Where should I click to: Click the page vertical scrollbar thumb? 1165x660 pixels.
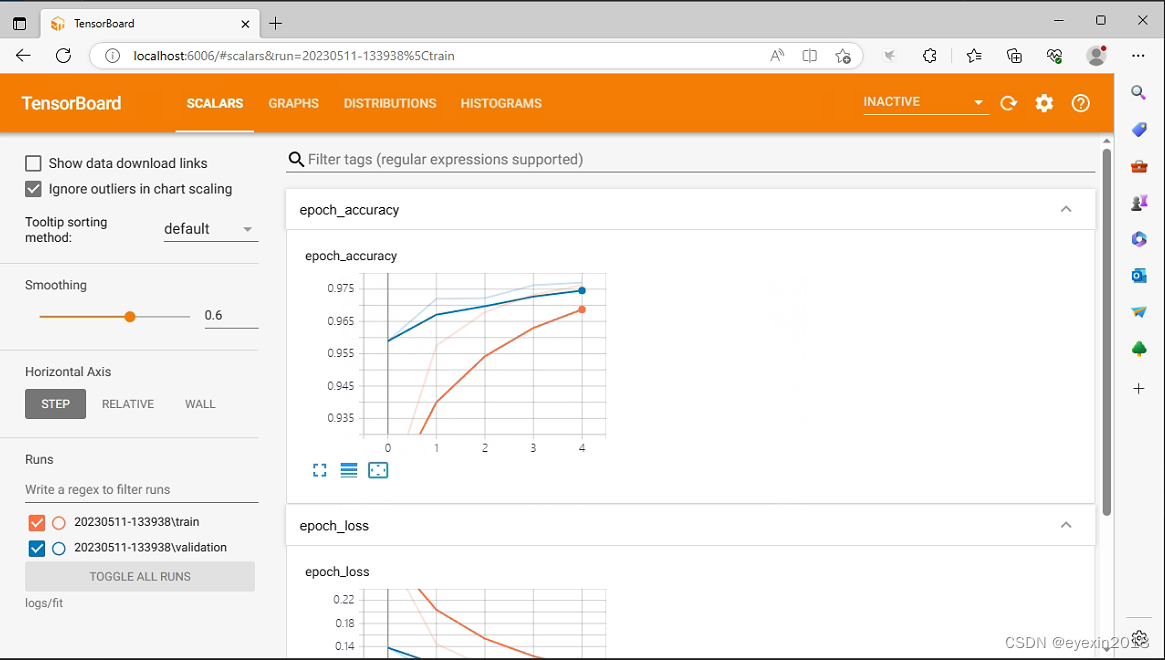(1106, 331)
